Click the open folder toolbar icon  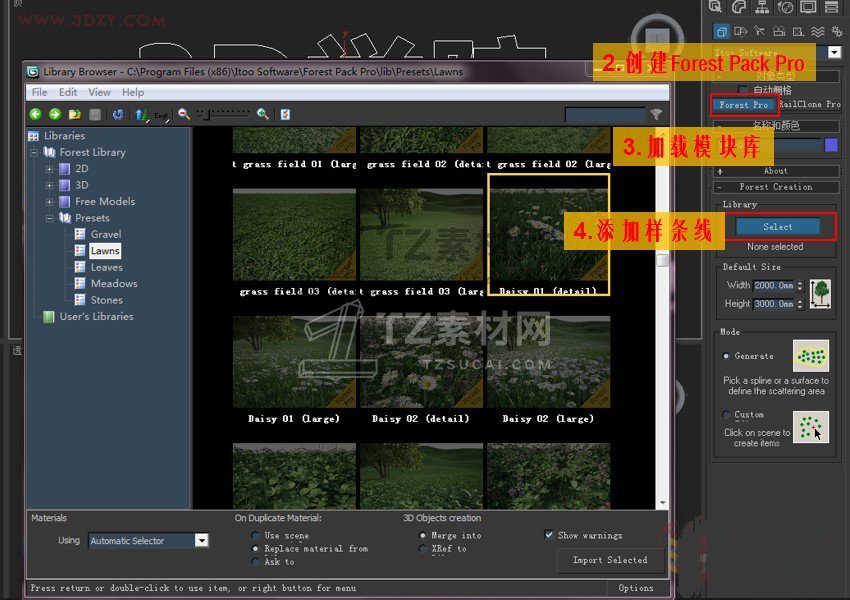click(74, 114)
